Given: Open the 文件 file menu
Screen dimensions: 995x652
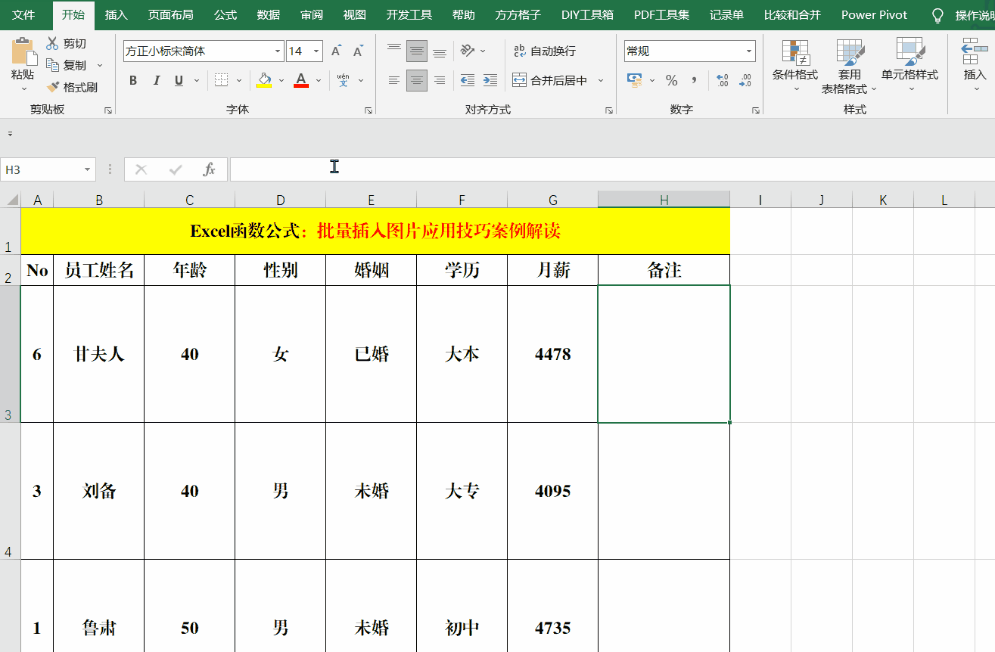Looking at the screenshot, I should [x=23, y=15].
